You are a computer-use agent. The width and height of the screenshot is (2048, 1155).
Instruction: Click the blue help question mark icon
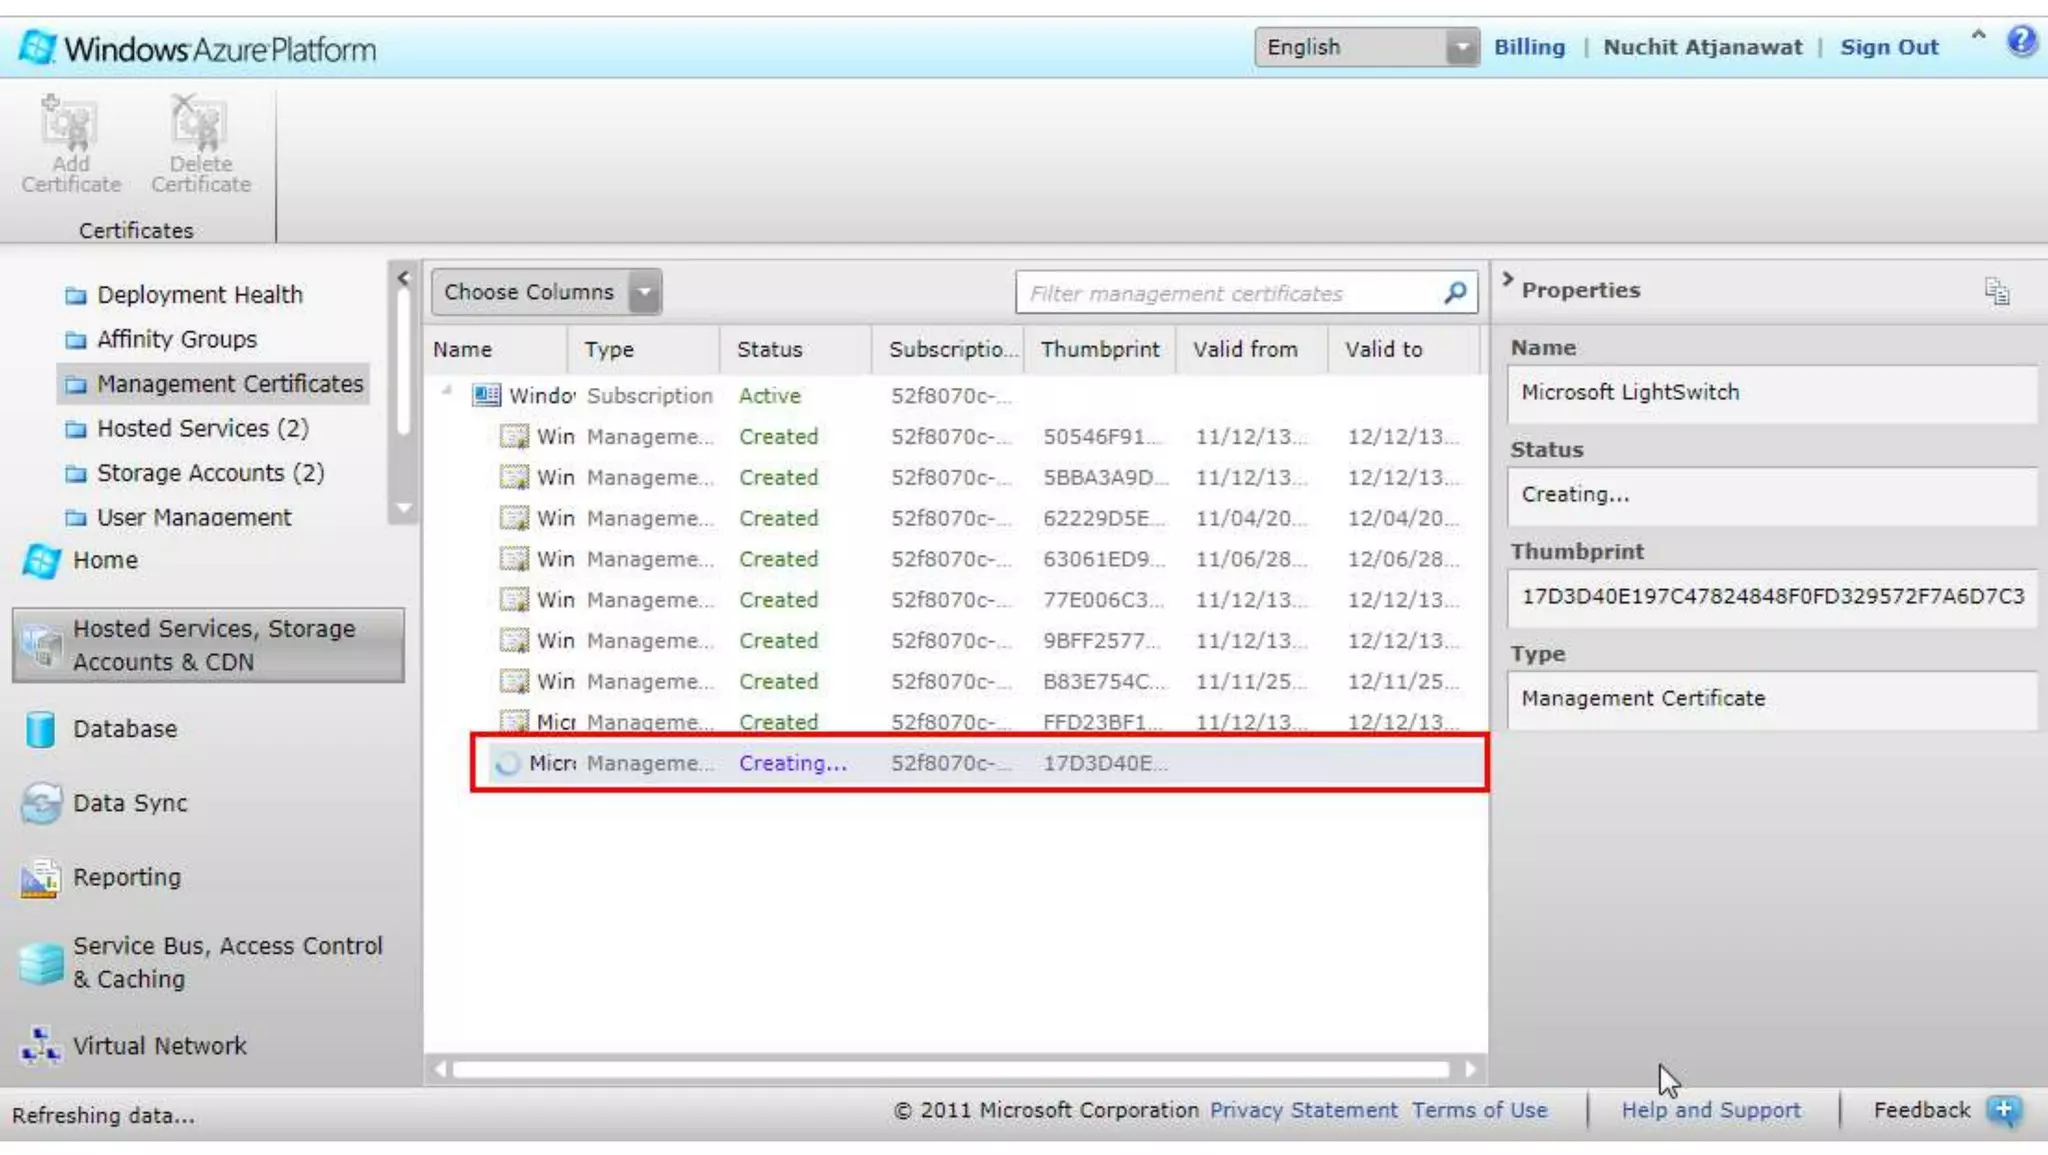coord(2021,42)
